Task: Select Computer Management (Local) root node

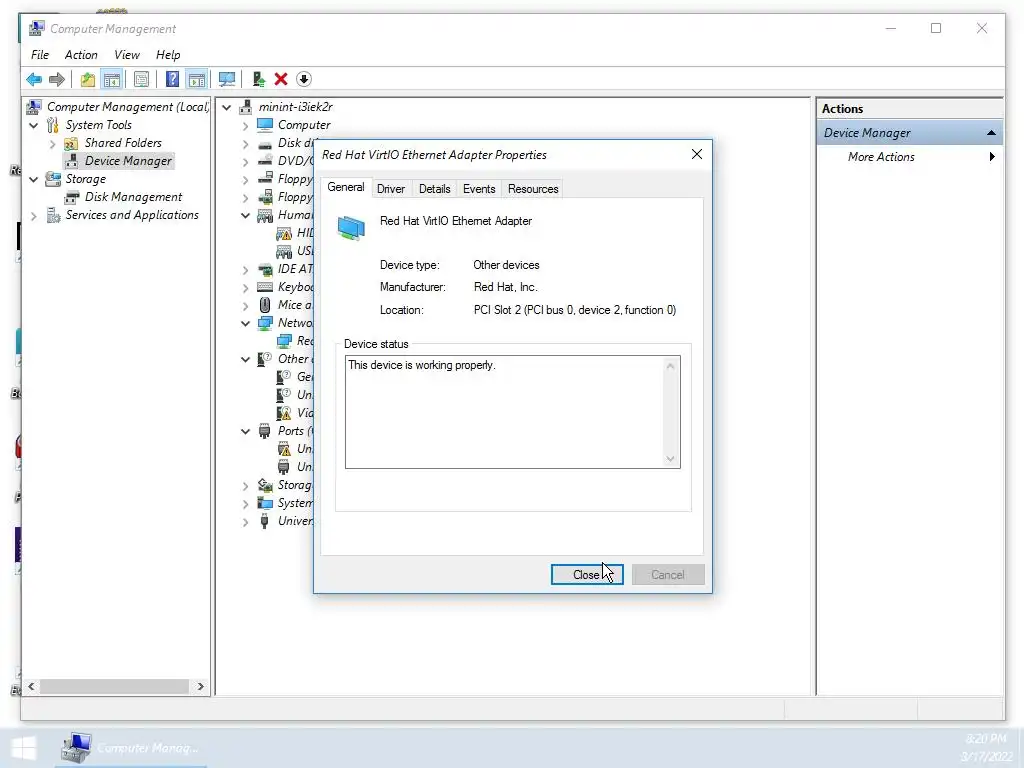Action: [x=127, y=106]
